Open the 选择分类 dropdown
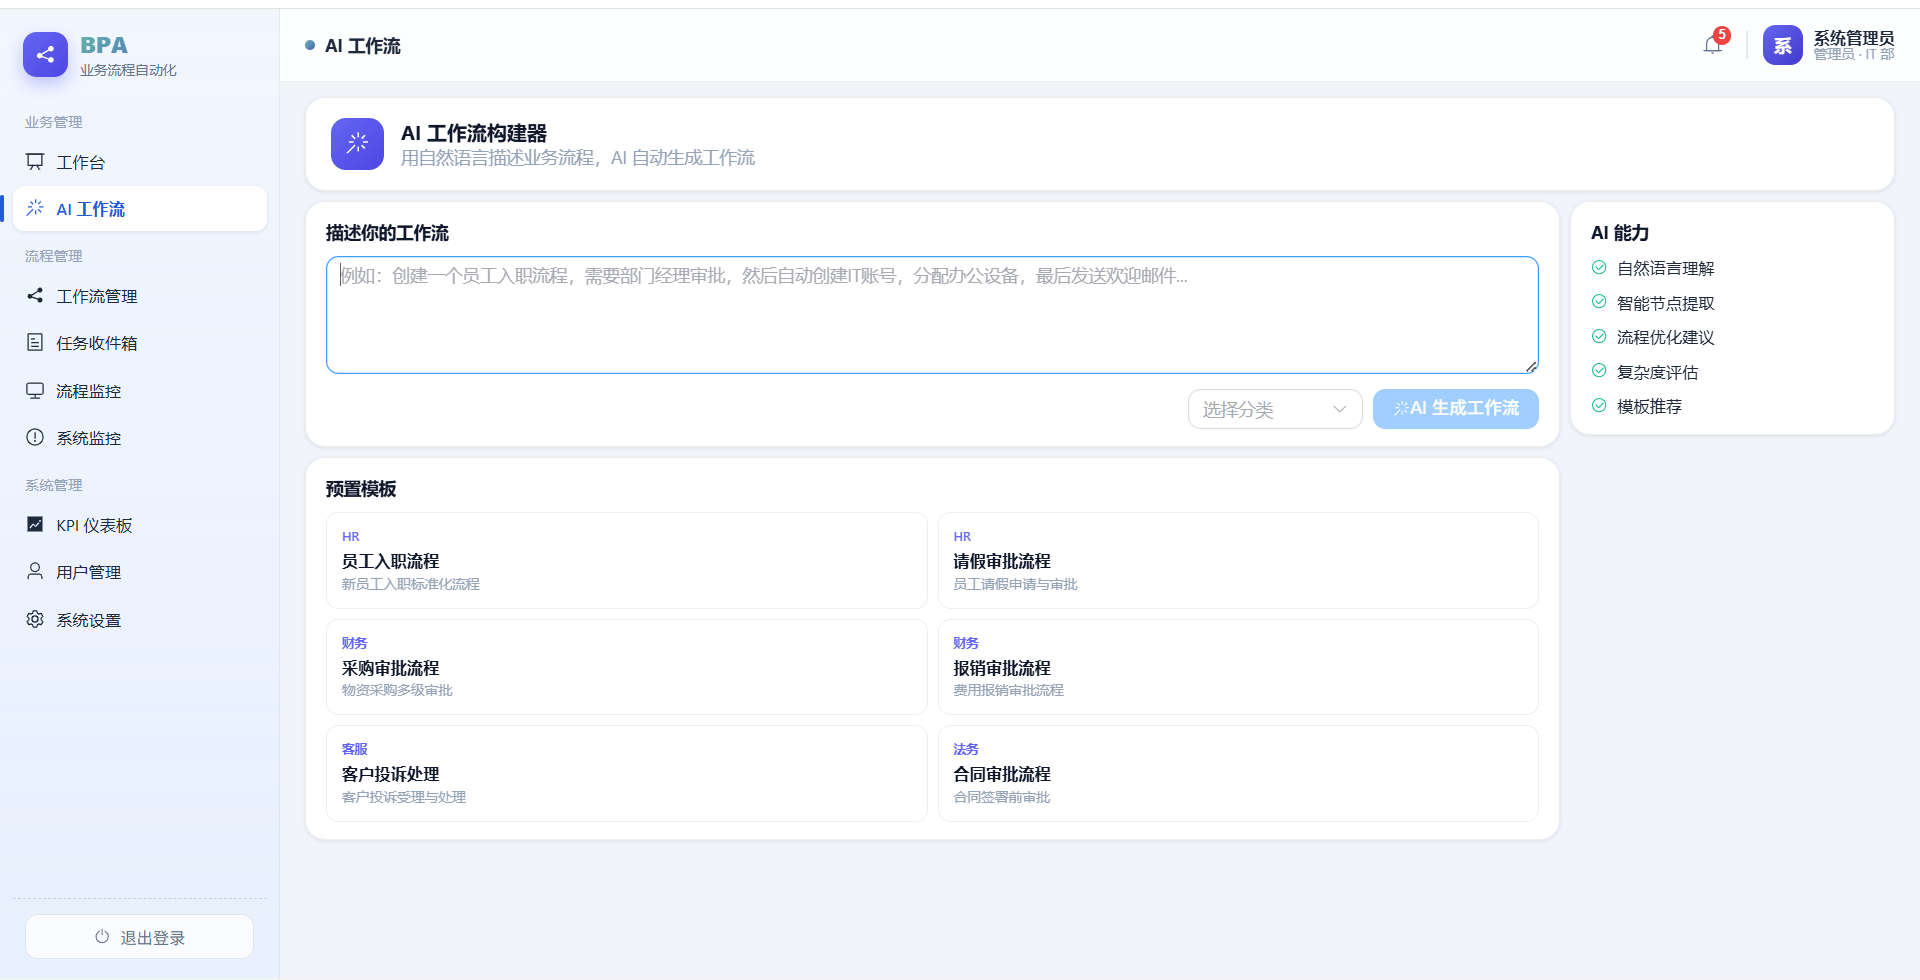 coord(1275,409)
